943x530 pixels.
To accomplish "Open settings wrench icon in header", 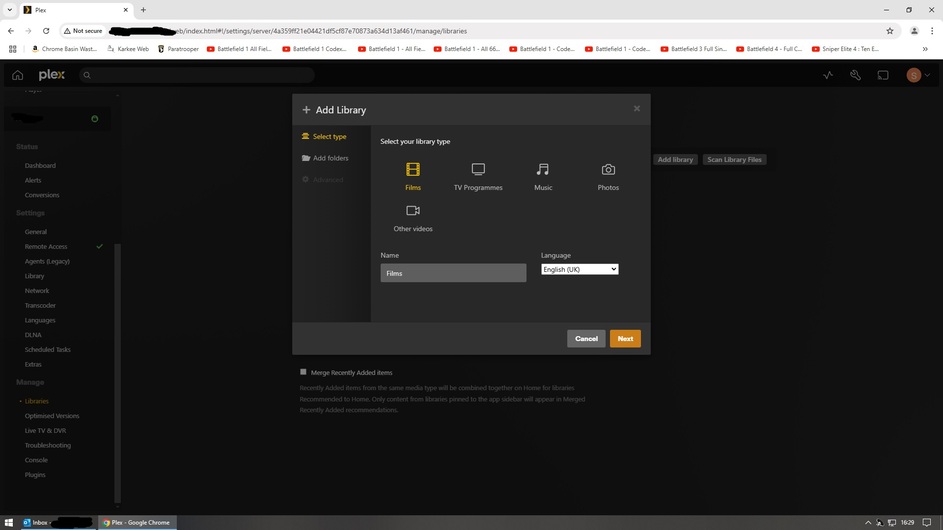I will click(855, 75).
